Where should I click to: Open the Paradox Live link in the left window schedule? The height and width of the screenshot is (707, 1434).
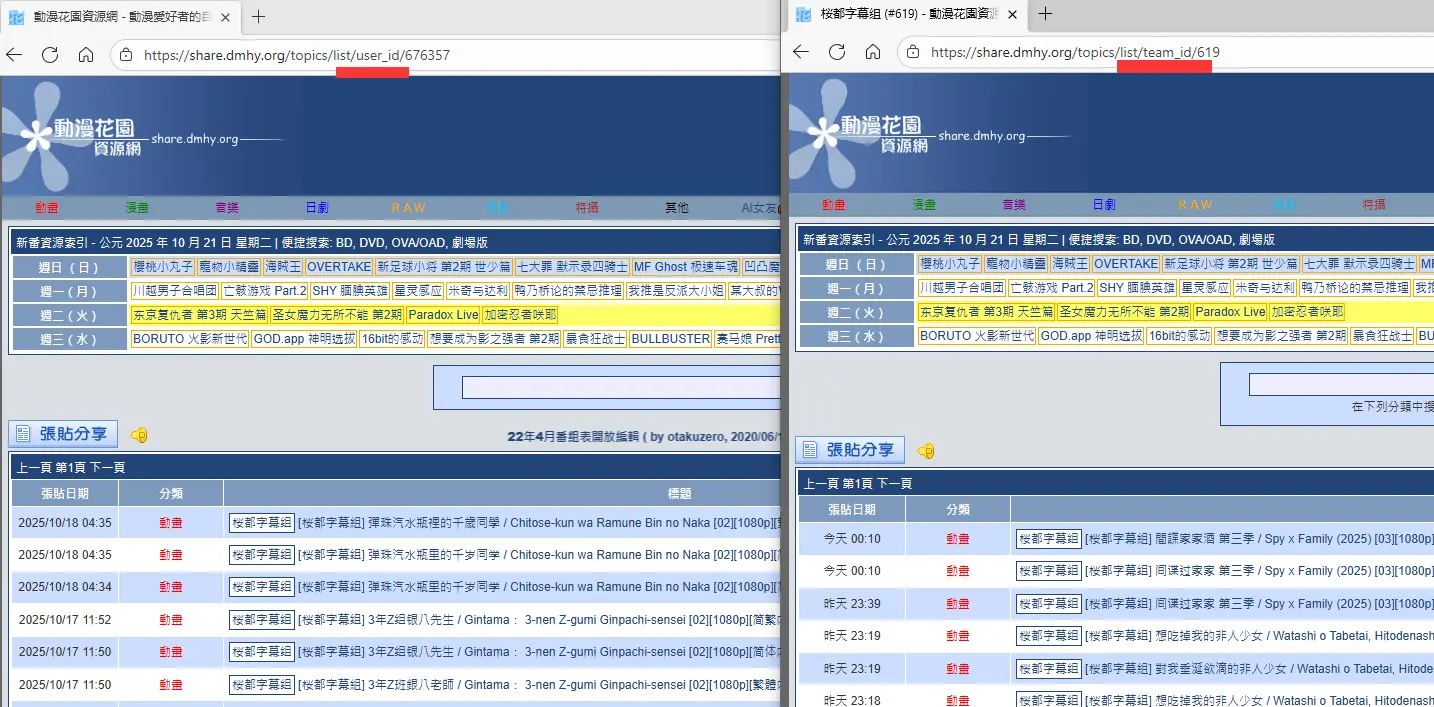443,314
